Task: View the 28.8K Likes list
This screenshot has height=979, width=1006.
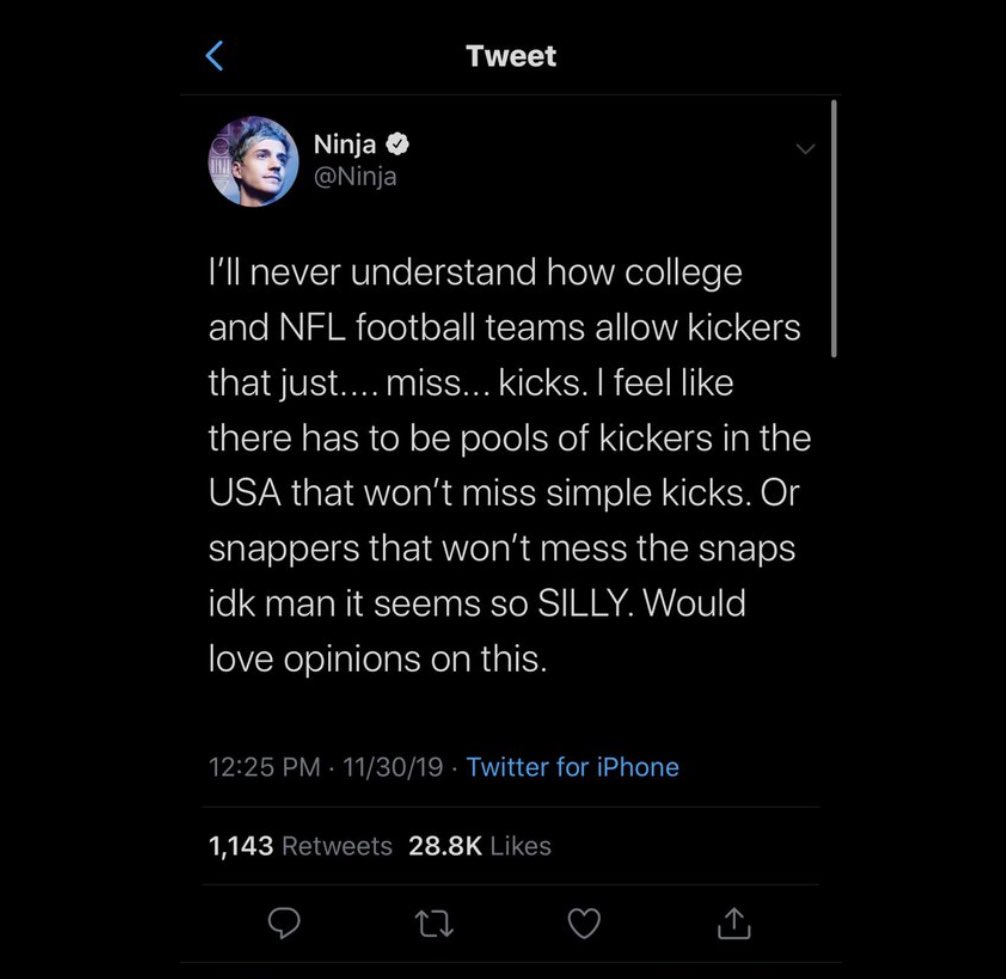Action: click(480, 846)
